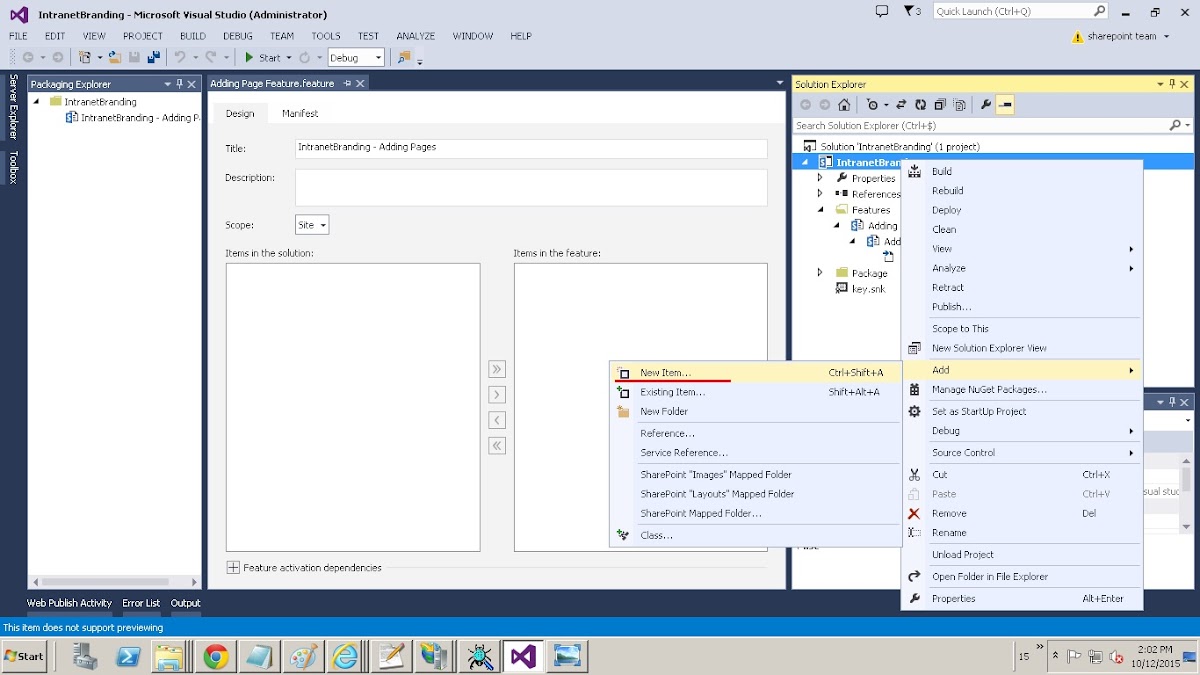Viewport: 1200px width, 675px height.
Task: Select Deploy from the context menu
Action: pyautogui.click(x=1022, y=210)
